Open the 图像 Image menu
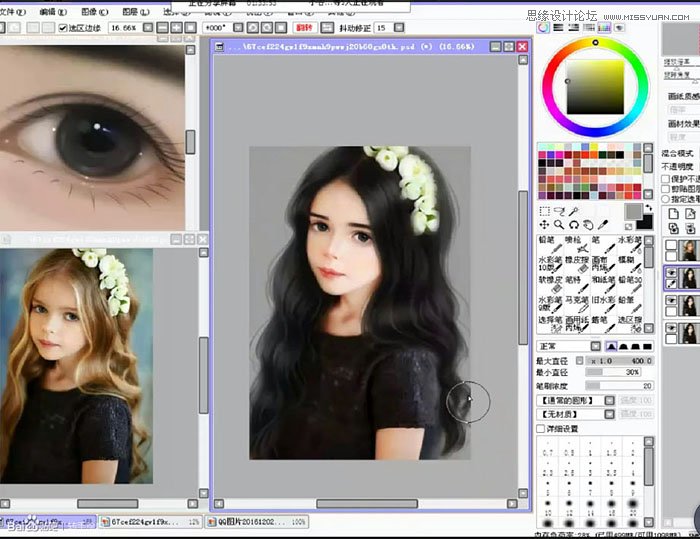The height and width of the screenshot is (539, 700). [95, 12]
